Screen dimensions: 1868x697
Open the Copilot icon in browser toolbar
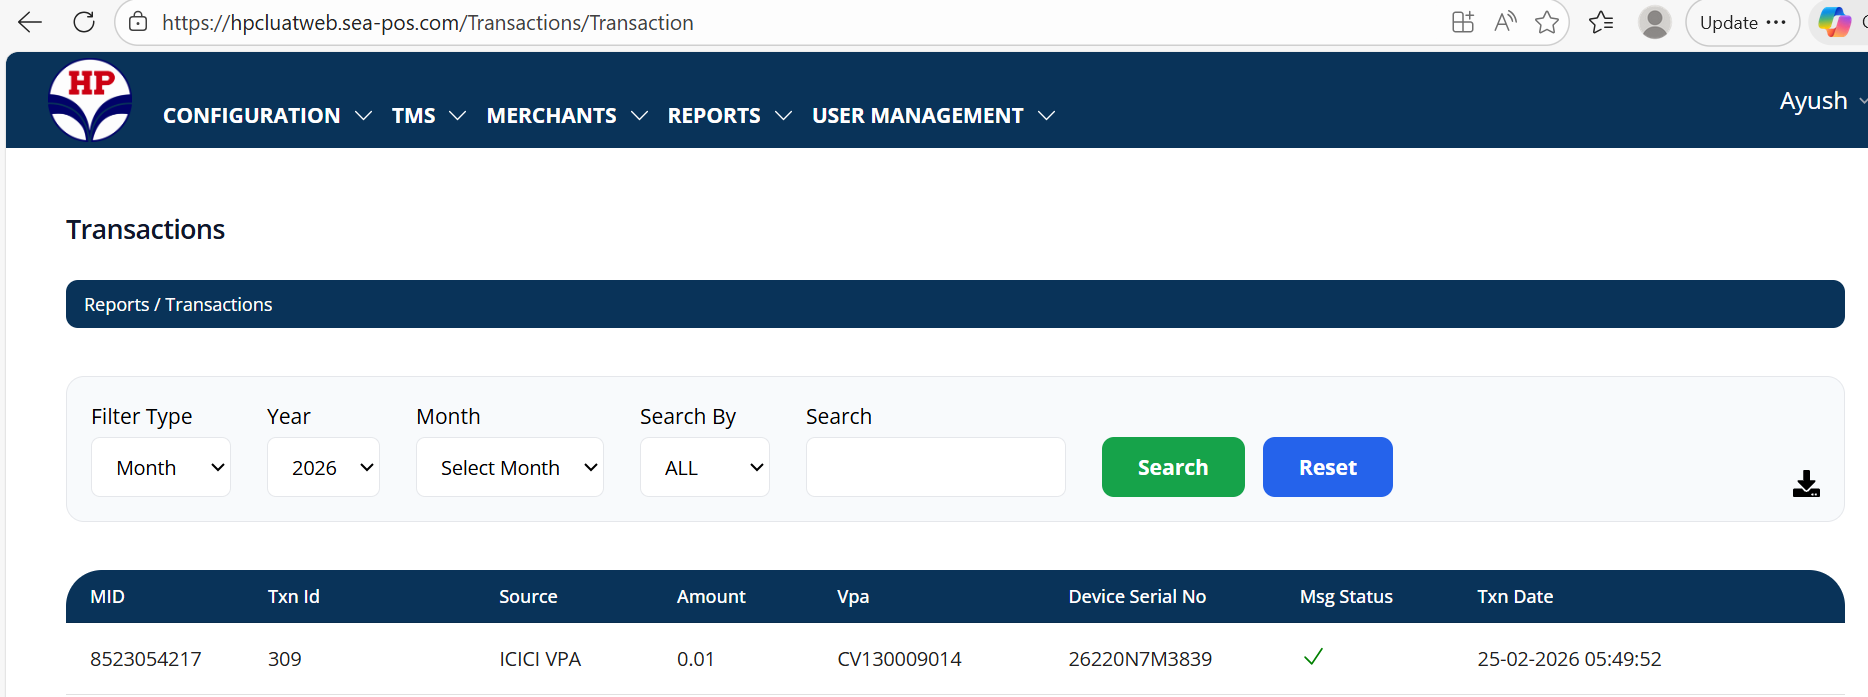click(1834, 22)
